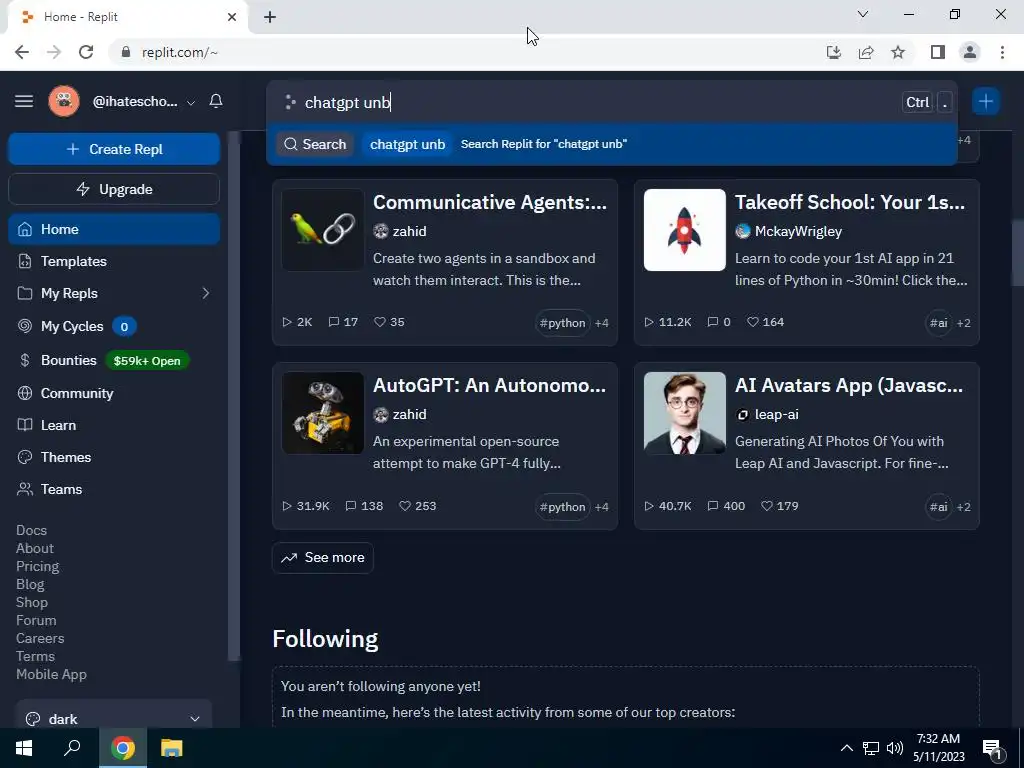Click the $59k+ Open badge
Image resolution: width=1024 pixels, height=768 pixels.
point(147,360)
